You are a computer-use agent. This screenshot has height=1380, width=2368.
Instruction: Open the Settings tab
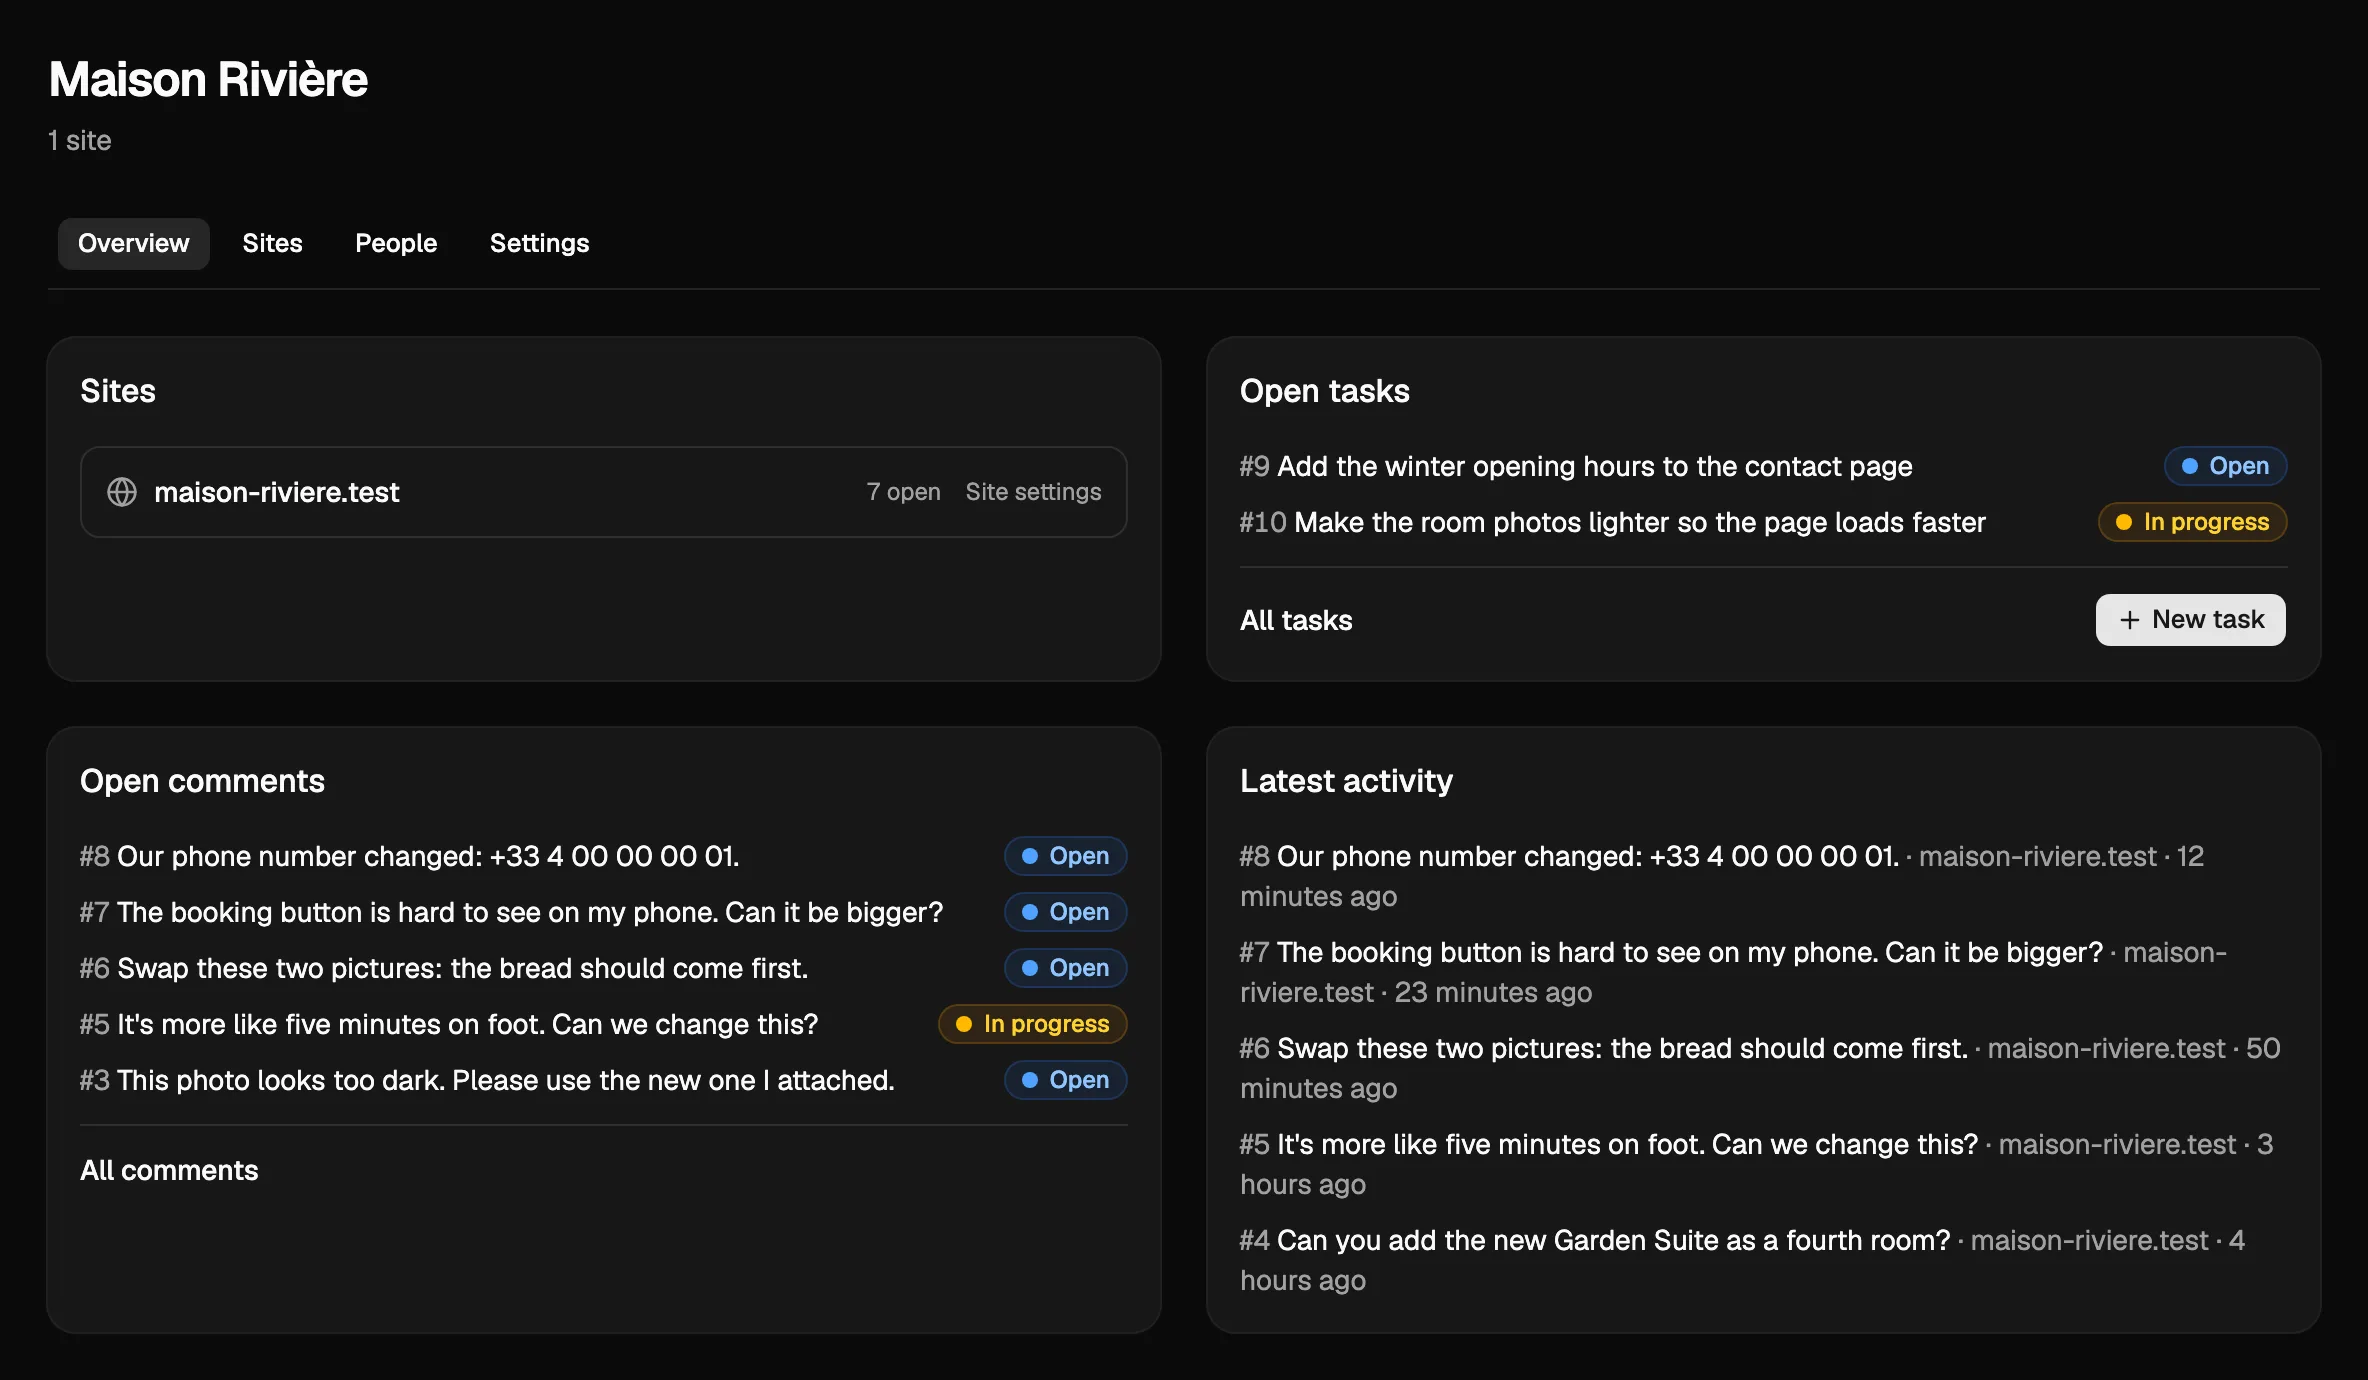click(539, 243)
